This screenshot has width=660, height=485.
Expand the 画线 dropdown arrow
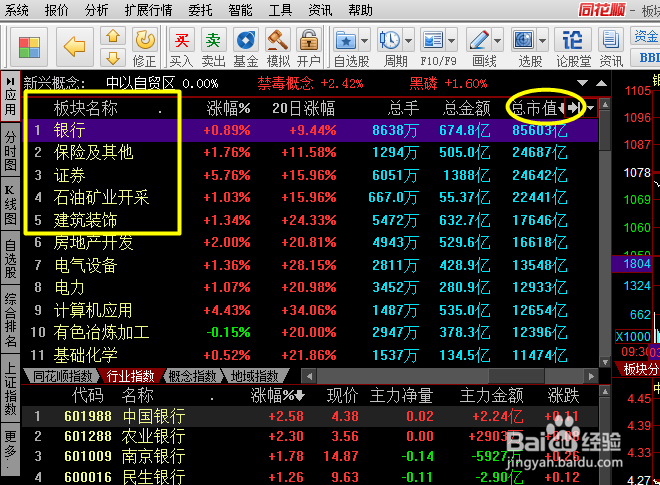498,41
